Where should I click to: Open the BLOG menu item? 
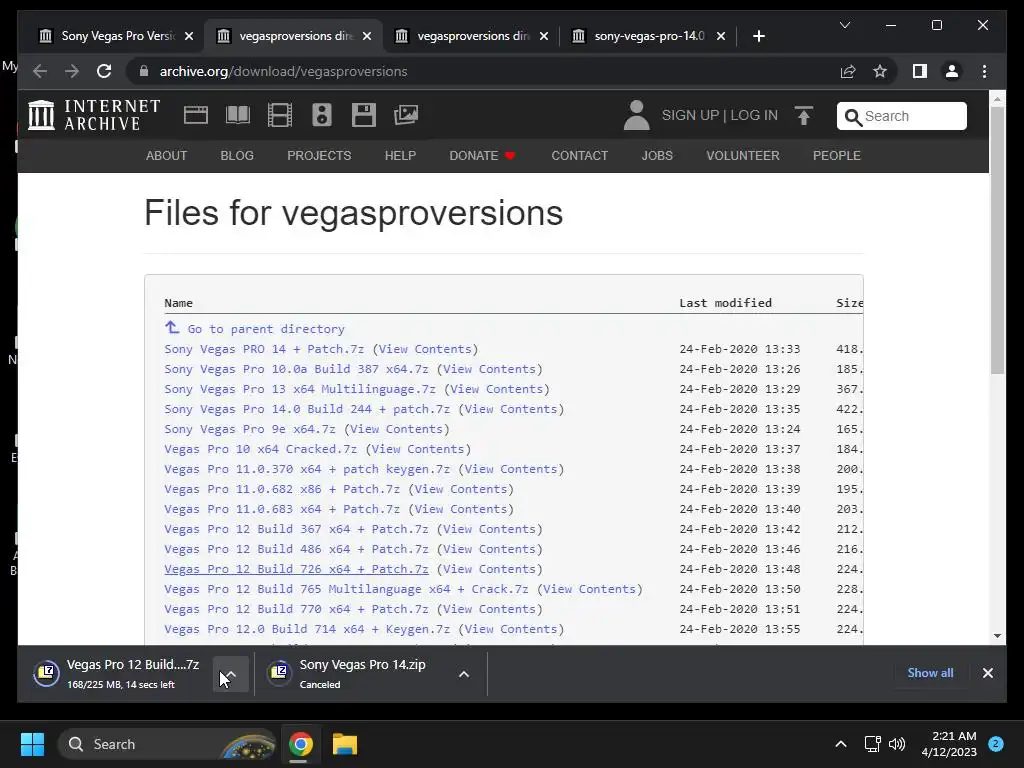tap(237, 155)
